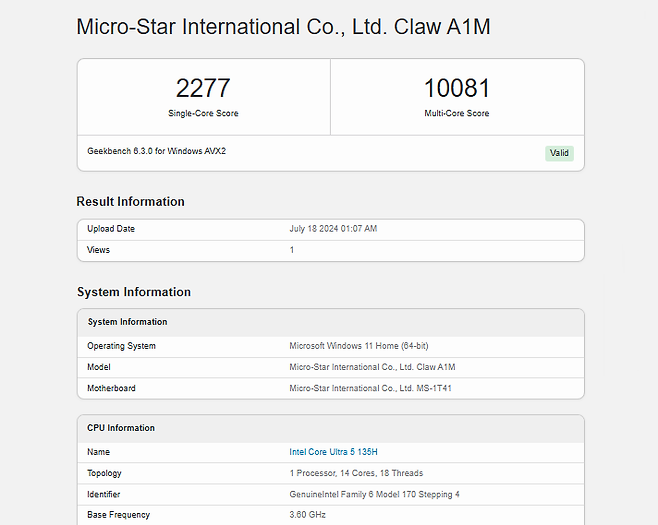The image size is (658, 525).
Task: Select the July 18 2024 upload date value
Action: 333,229
